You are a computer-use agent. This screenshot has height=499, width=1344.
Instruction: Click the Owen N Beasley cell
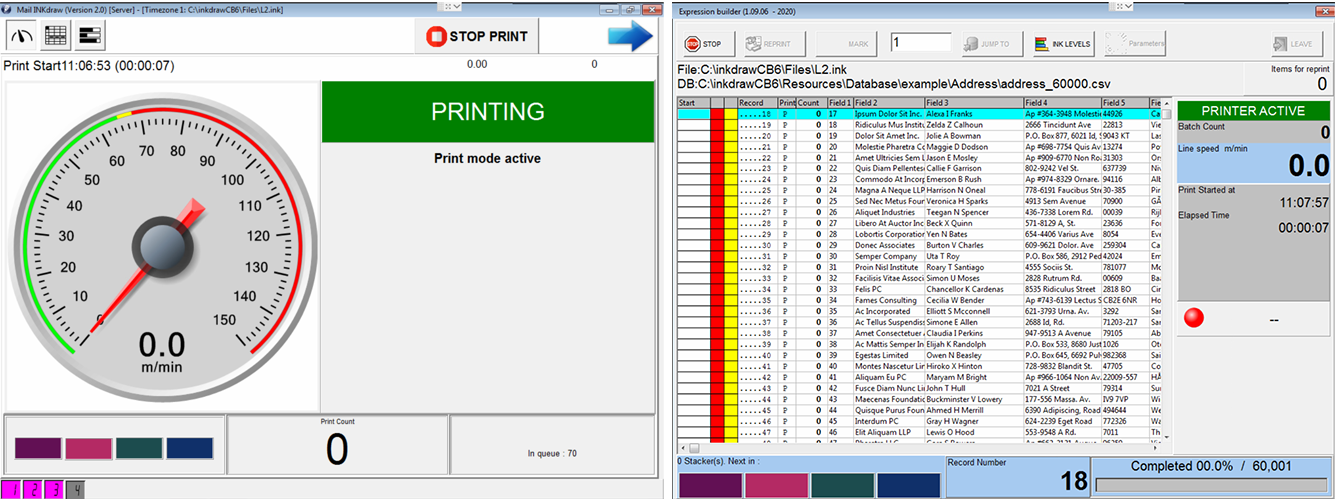pos(973,355)
